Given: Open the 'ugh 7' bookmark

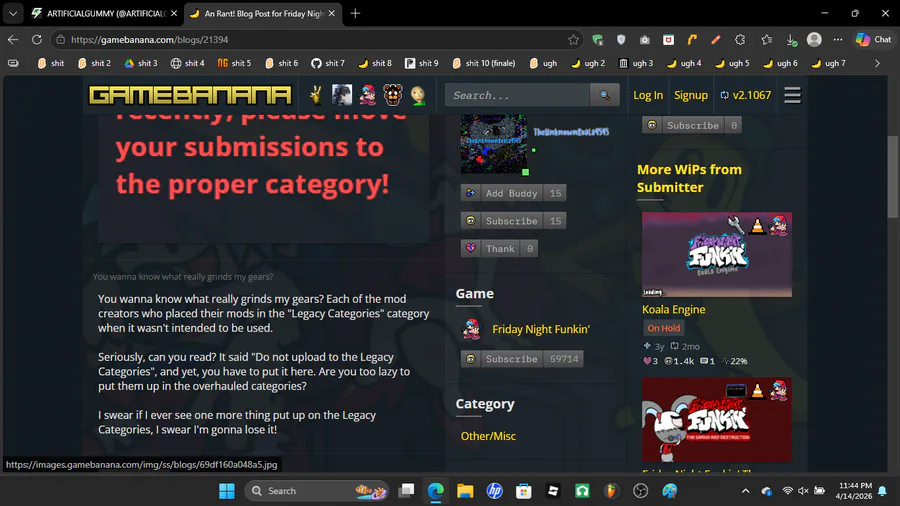Looking at the screenshot, I should [828, 63].
